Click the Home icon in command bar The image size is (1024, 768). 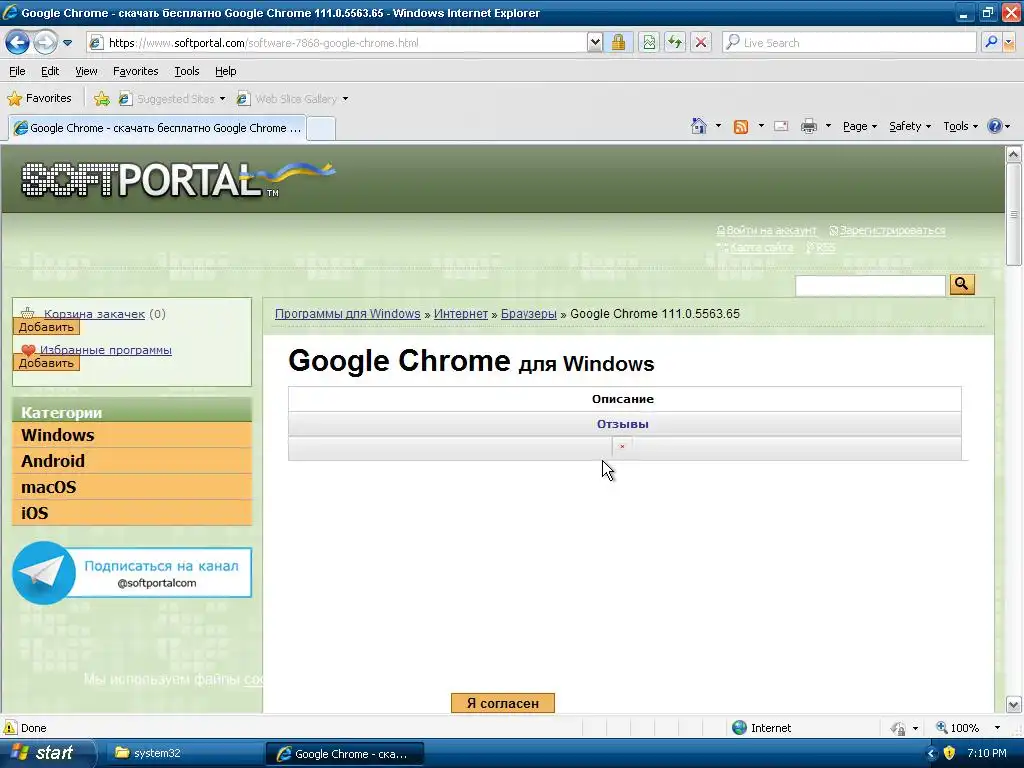[x=699, y=126]
